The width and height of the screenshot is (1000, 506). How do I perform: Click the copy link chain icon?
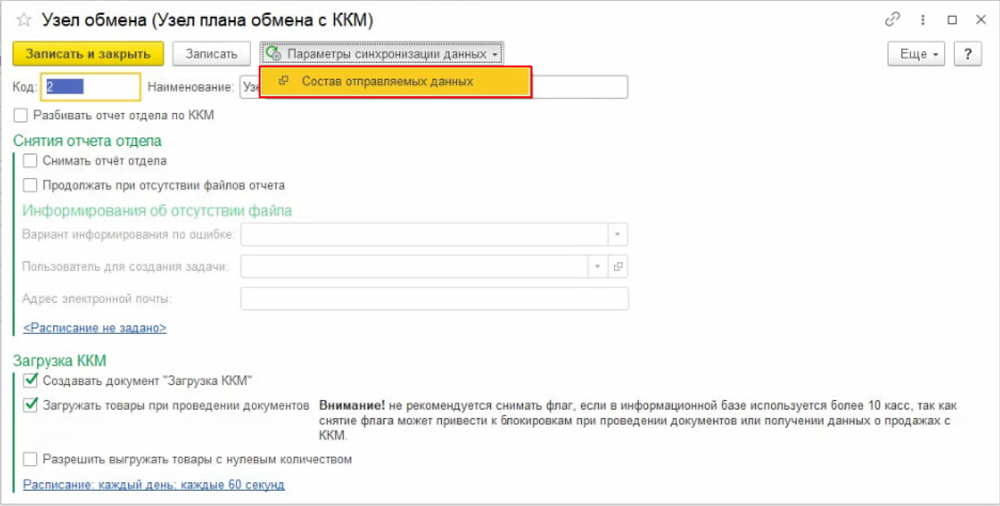click(x=892, y=20)
